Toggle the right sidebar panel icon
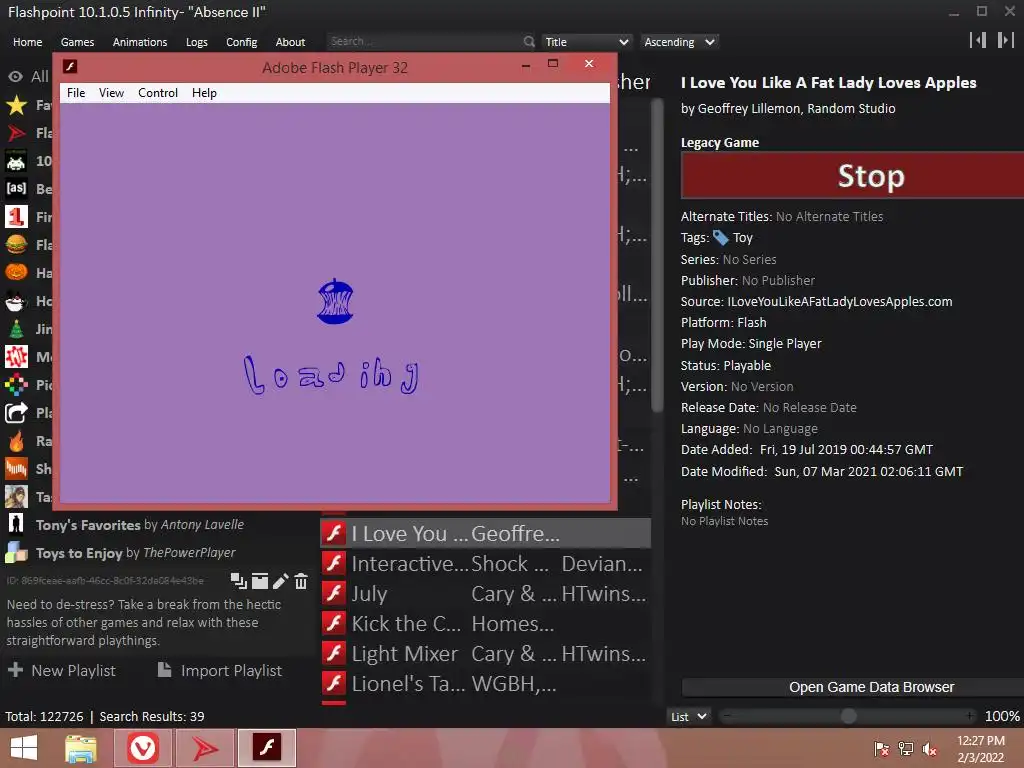Screen dimensions: 1024x768 pos(1006,40)
